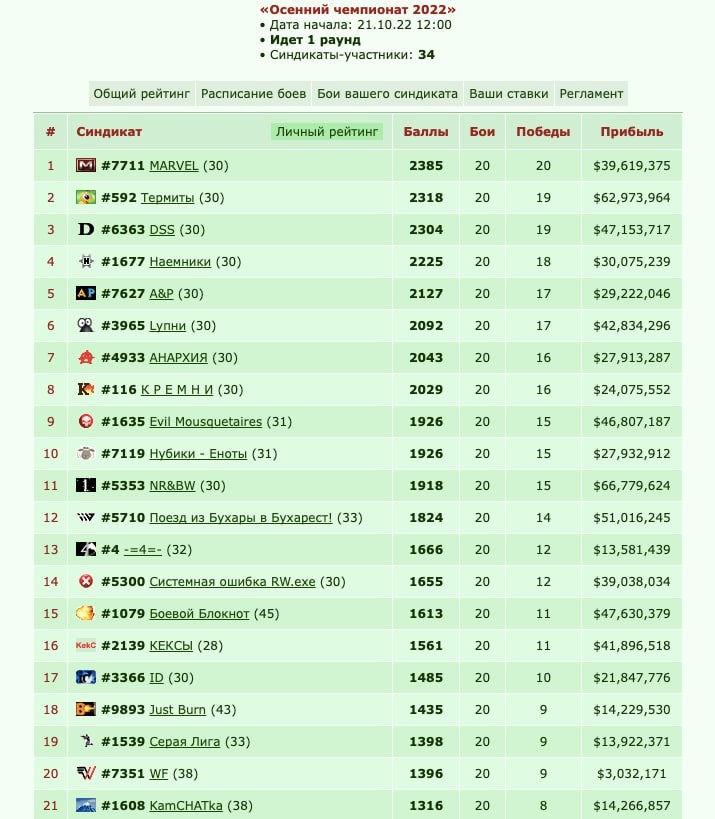Click the КЕКСЫ KeKC logo icon
This screenshot has width=715, height=819.
click(86, 646)
